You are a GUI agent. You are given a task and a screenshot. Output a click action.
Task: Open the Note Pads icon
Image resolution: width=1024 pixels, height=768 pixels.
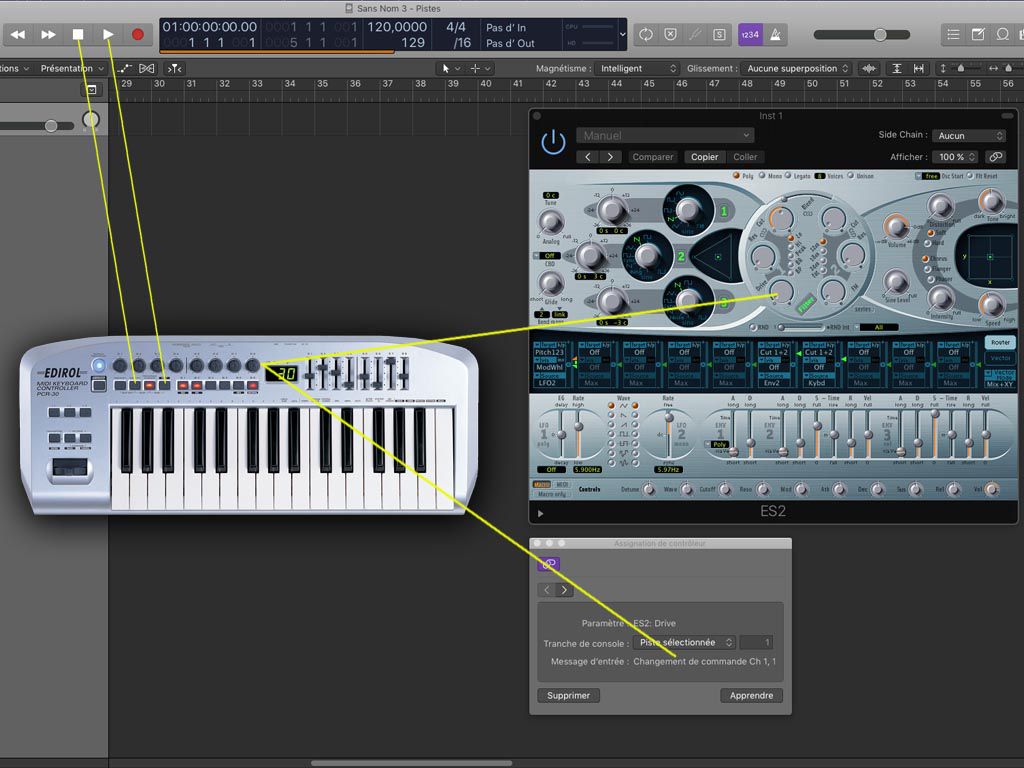click(978, 35)
